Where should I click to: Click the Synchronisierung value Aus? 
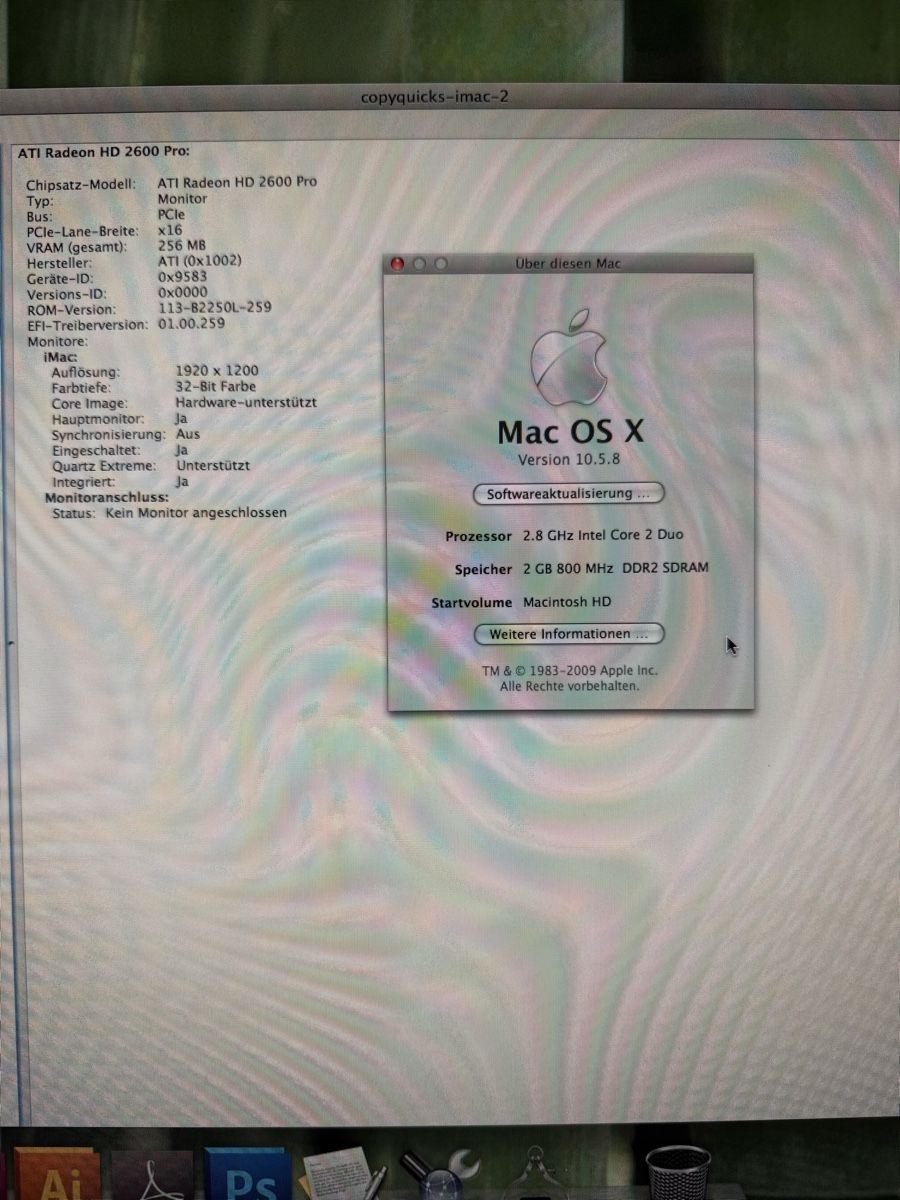188,434
